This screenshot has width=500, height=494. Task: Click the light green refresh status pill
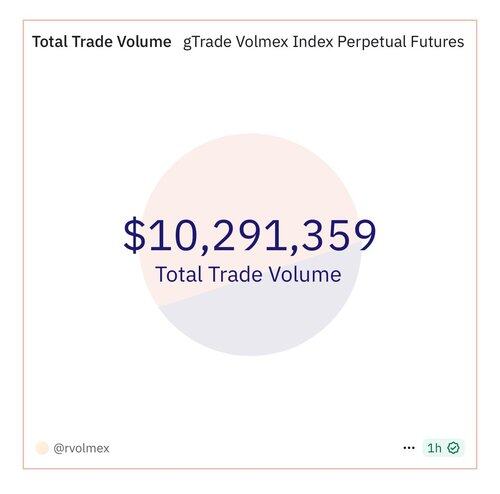(x=443, y=448)
